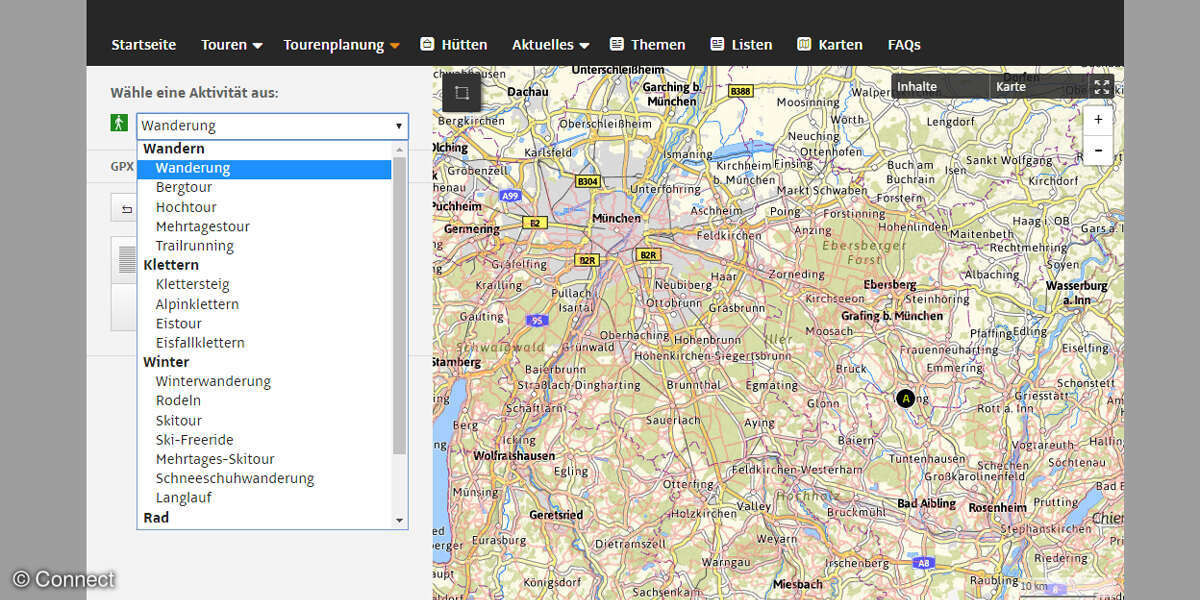Click the activity list scroll-up arrow
The width and height of the screenshot is (1200, 600).
click(x=400, y=149)
